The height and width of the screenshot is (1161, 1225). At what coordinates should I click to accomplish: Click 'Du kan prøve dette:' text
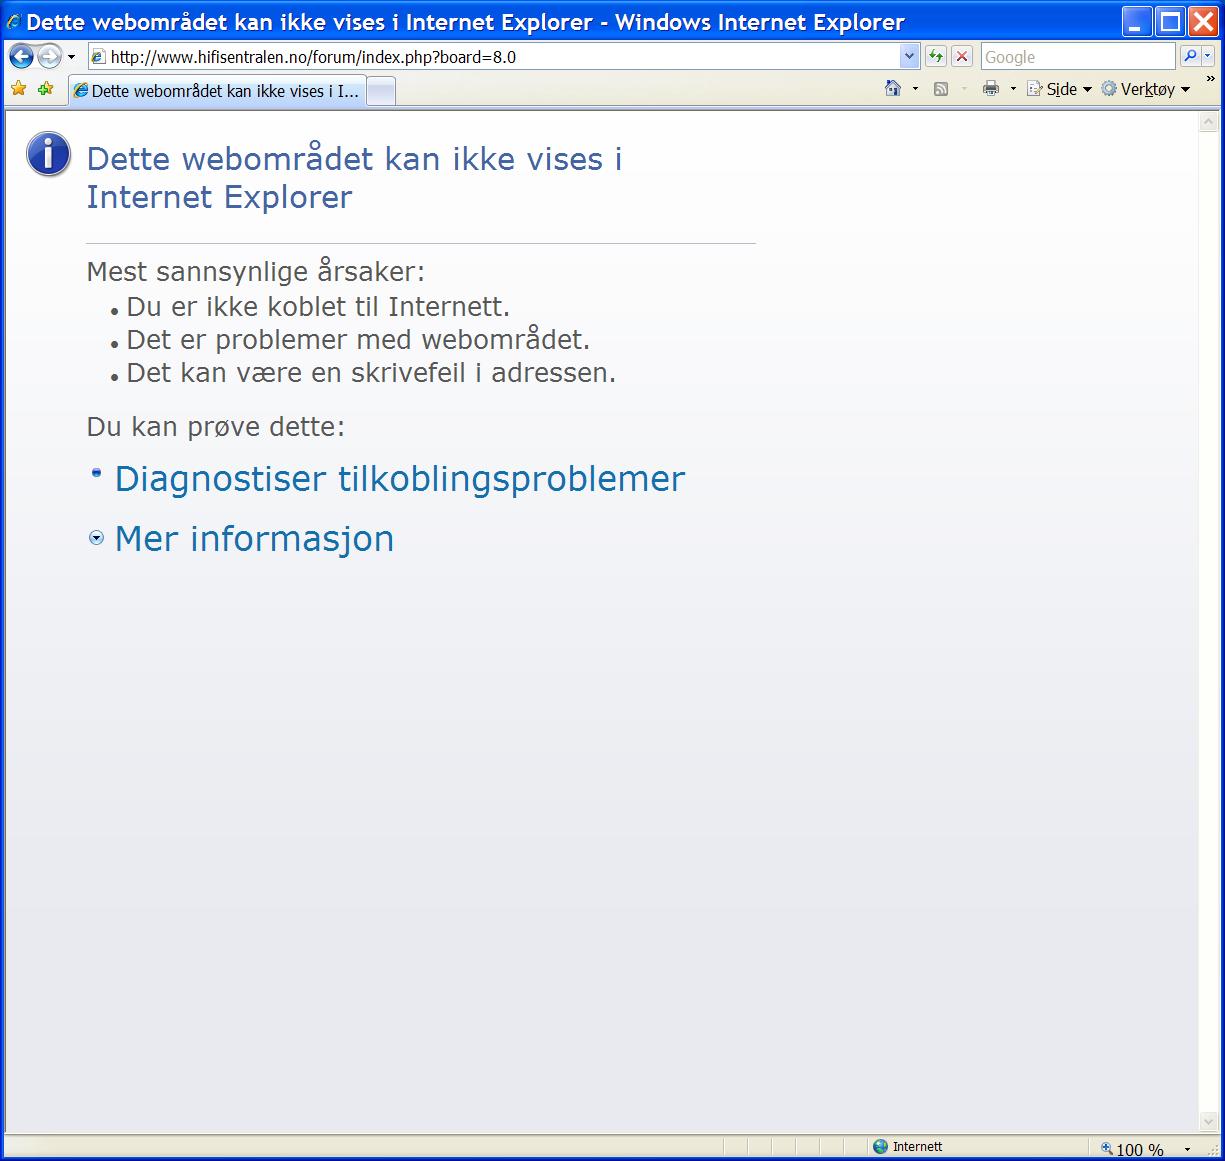(x=216, y=427)
